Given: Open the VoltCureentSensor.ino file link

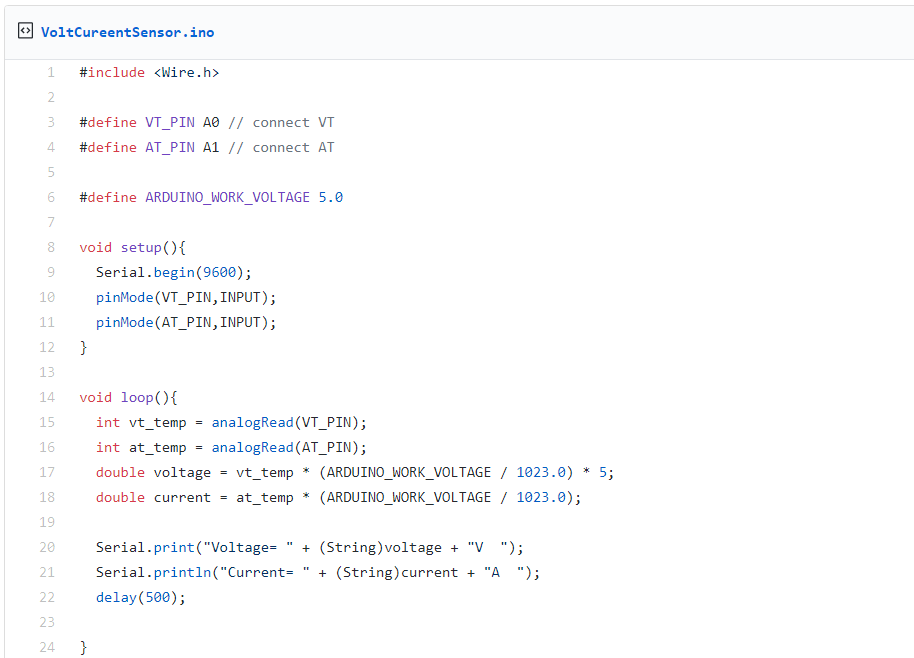Looking at the screenshot, I should click(127, 32).
